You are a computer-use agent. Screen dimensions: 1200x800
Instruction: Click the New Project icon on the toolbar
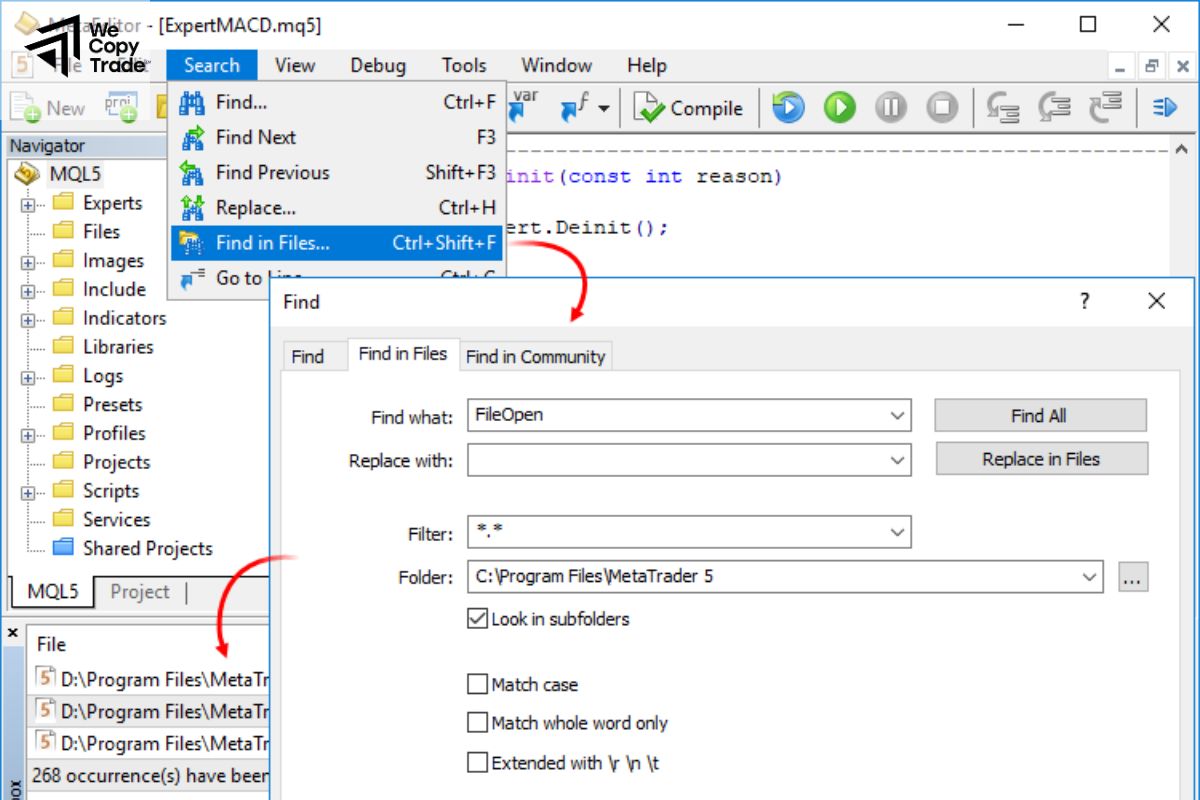[121, 106]
